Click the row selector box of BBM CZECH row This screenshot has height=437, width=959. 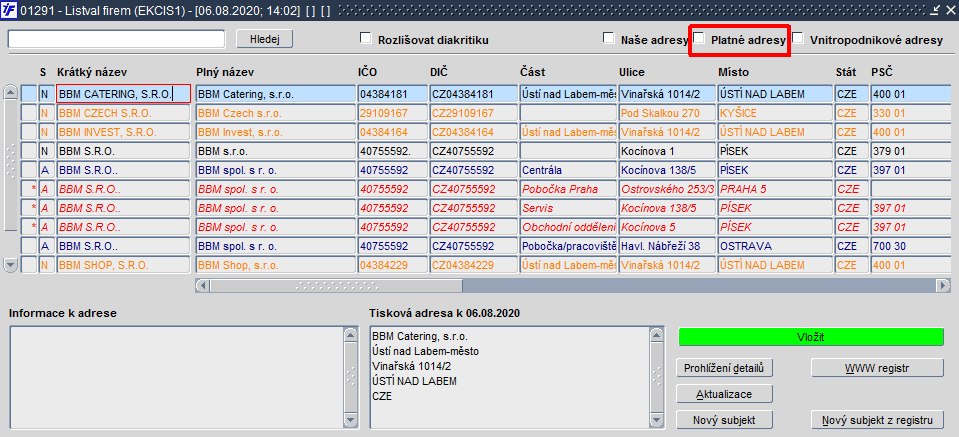pos(29,113)
